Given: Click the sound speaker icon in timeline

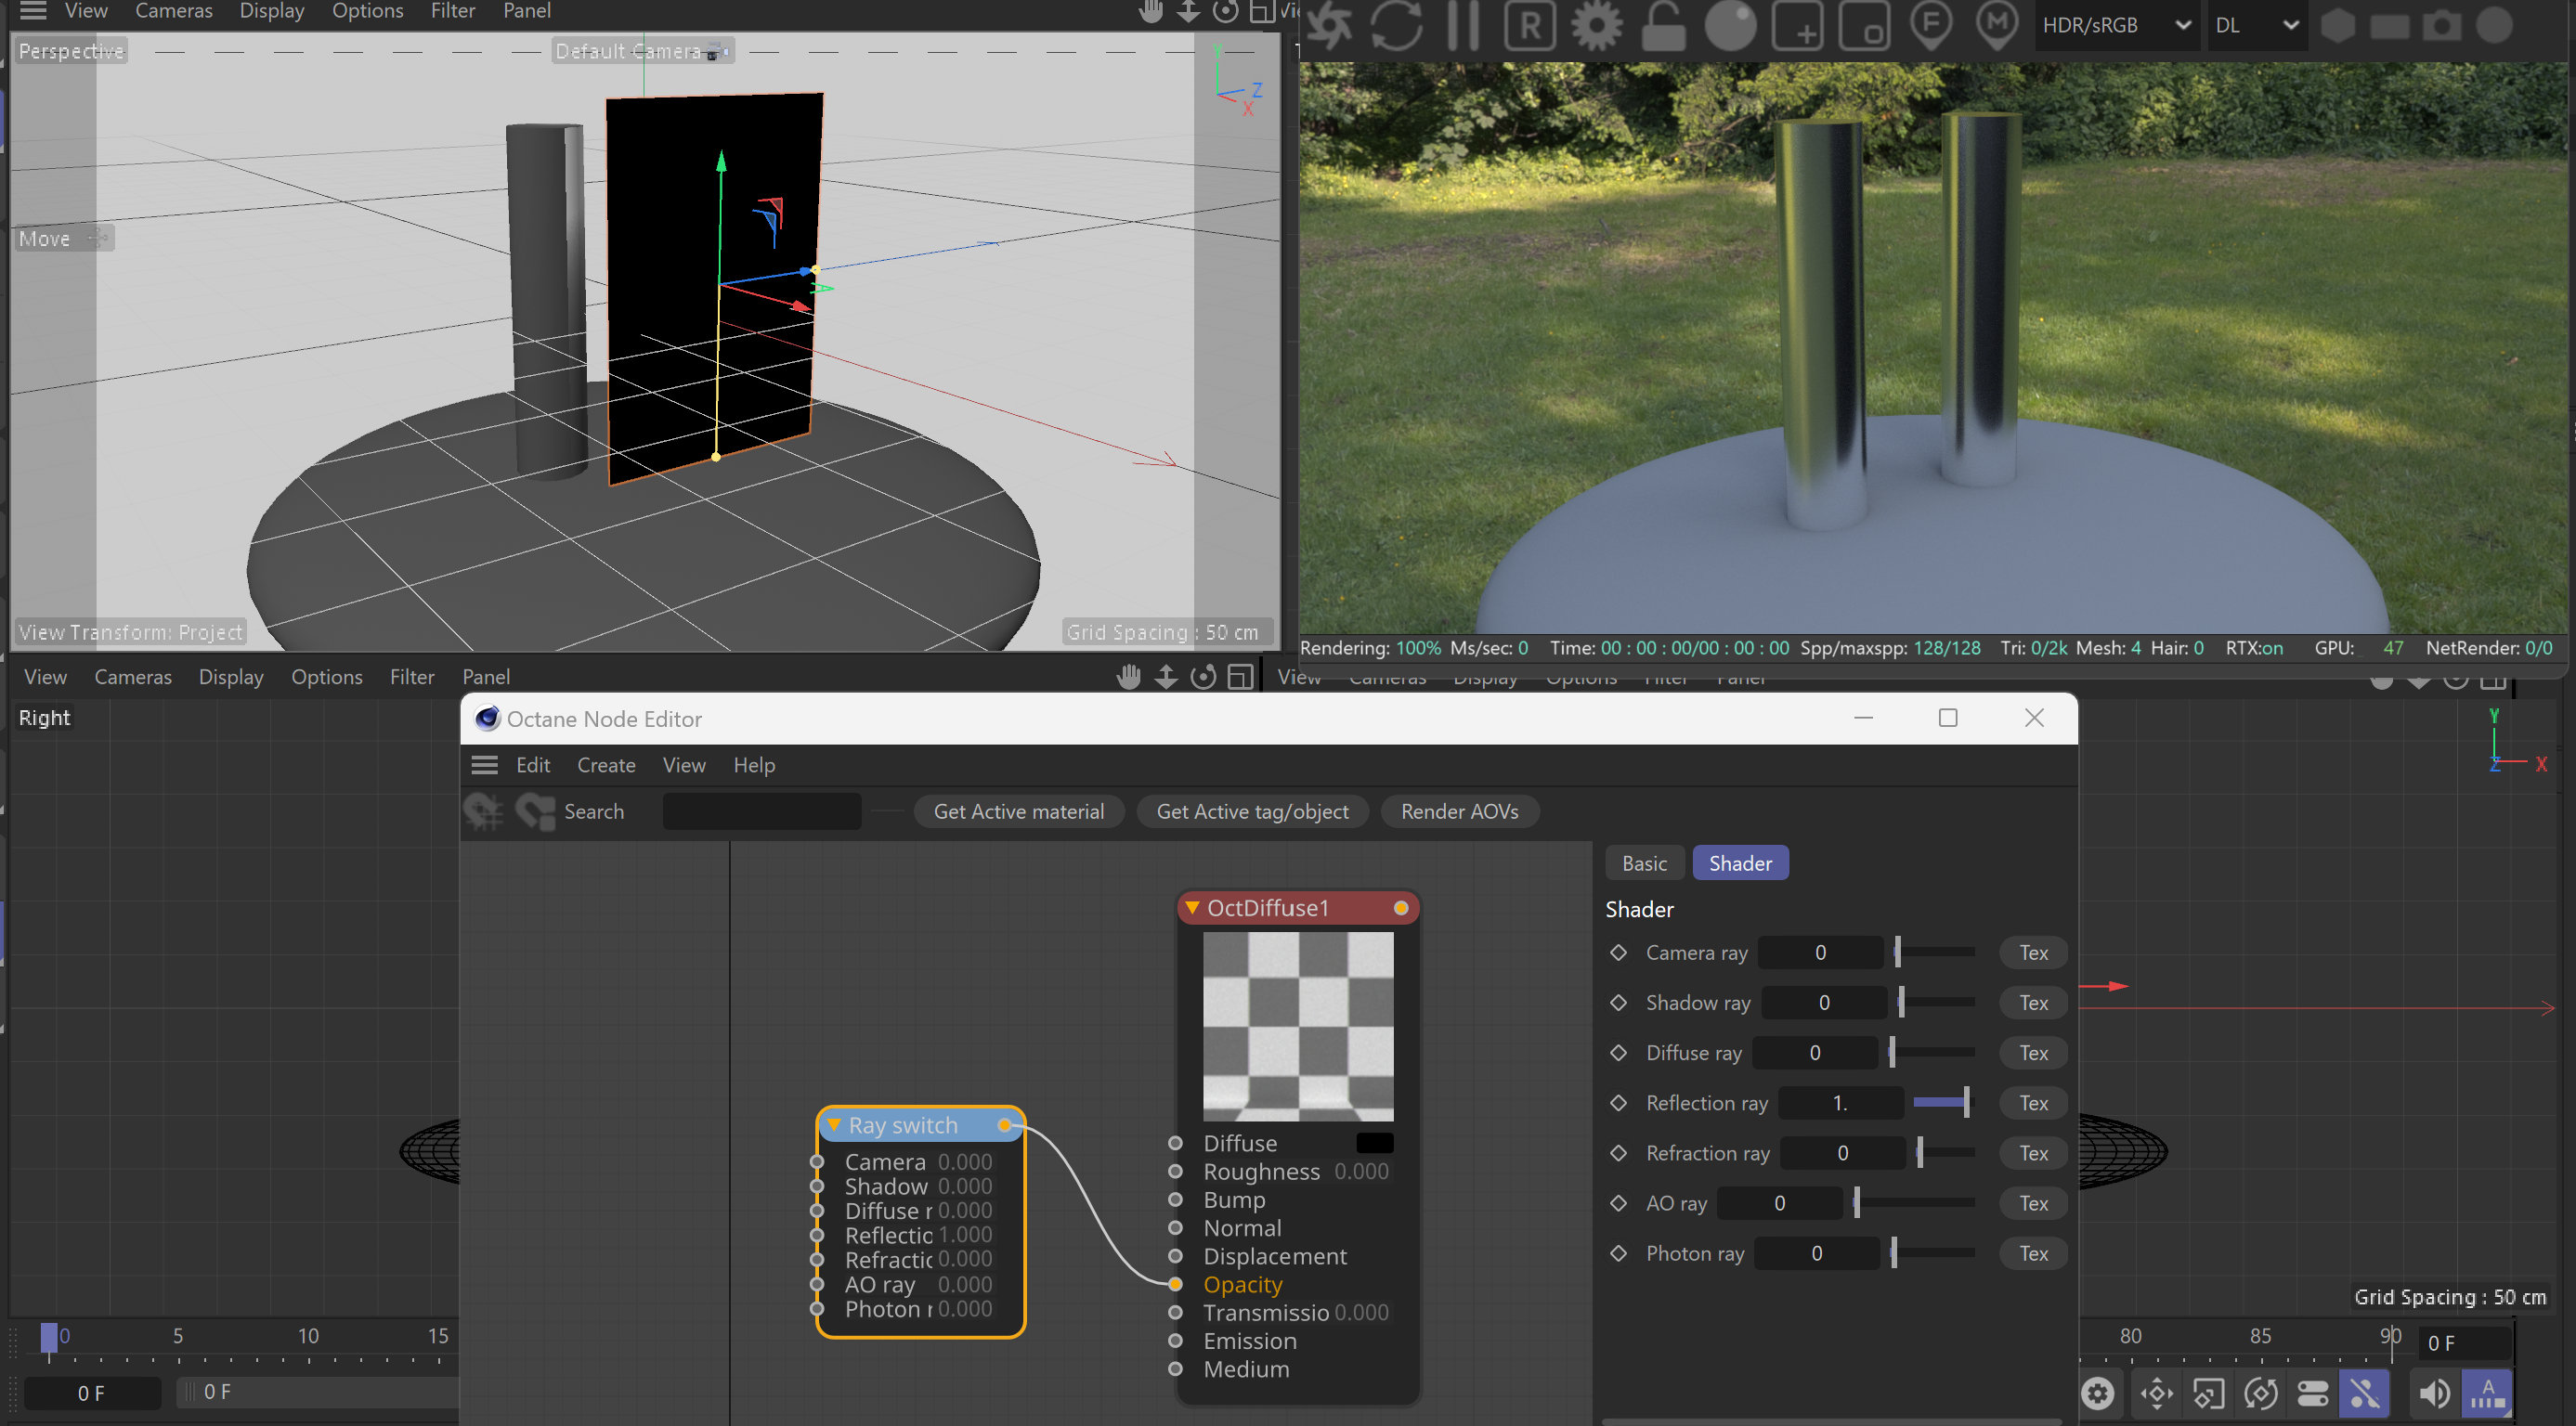Looking at the screenshot, I should [2434, 1393].
